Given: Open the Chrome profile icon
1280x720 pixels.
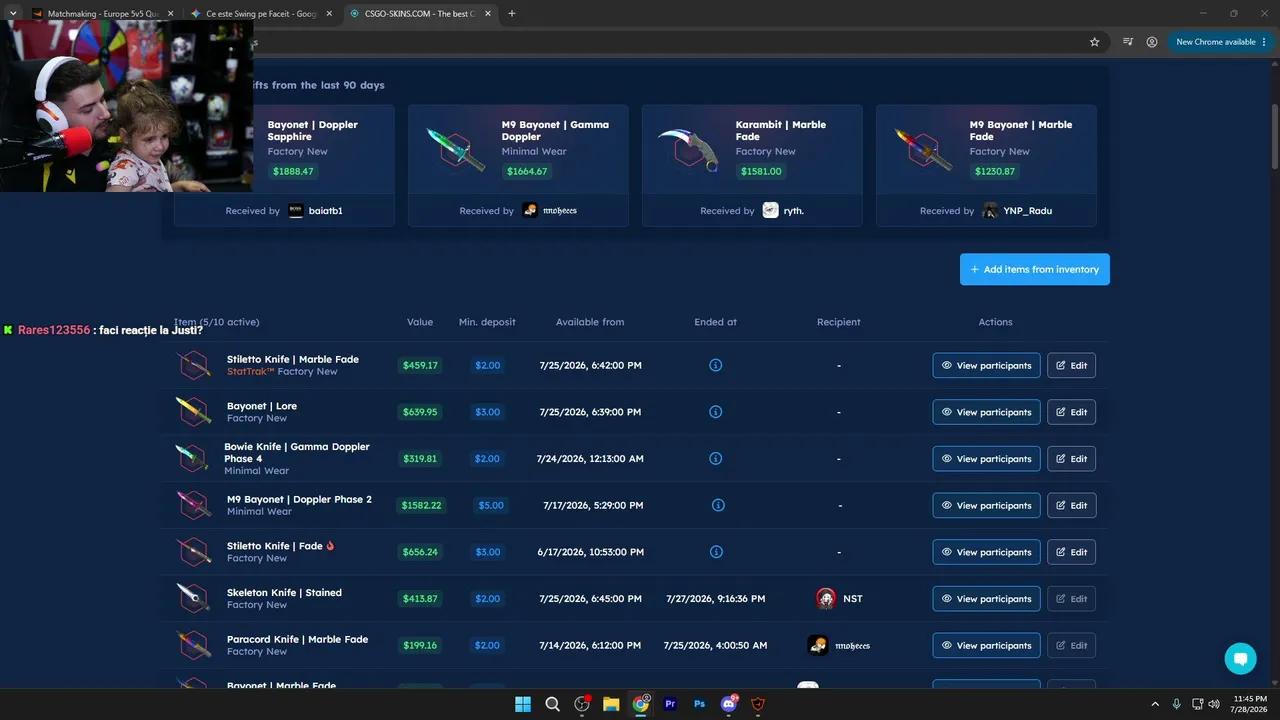Looking at the screenshot, I should point(1152,42).
